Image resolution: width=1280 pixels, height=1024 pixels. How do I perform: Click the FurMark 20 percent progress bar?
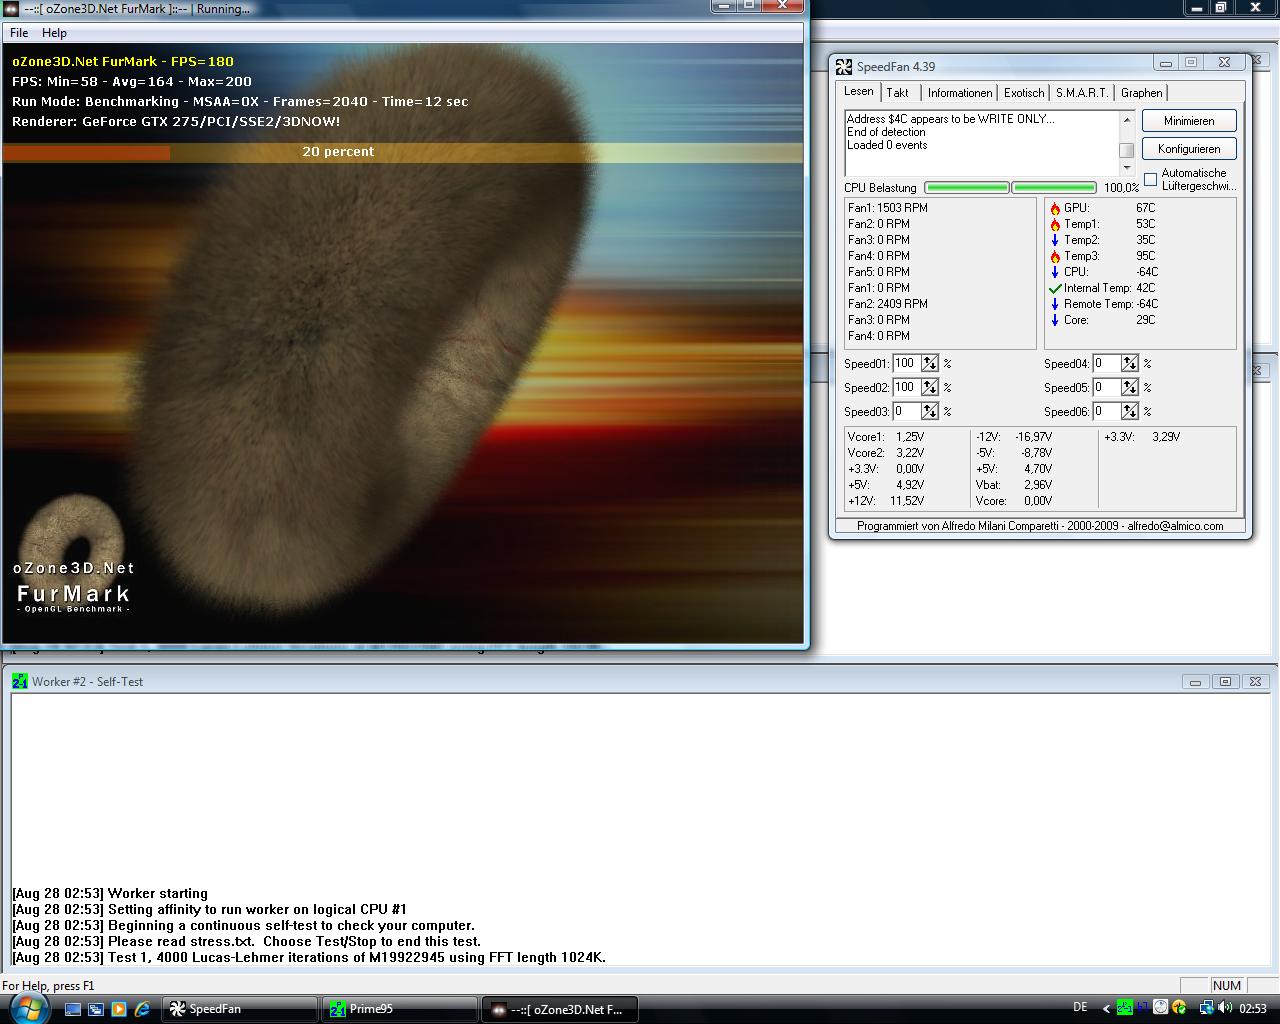pos(402,152)
